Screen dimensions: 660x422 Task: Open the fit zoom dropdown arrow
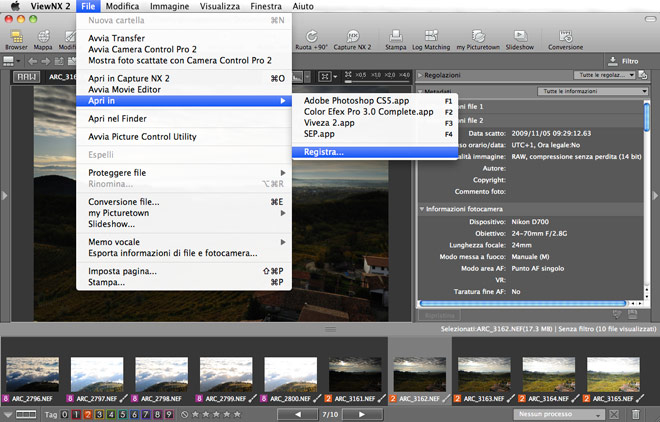click(335, 77)
